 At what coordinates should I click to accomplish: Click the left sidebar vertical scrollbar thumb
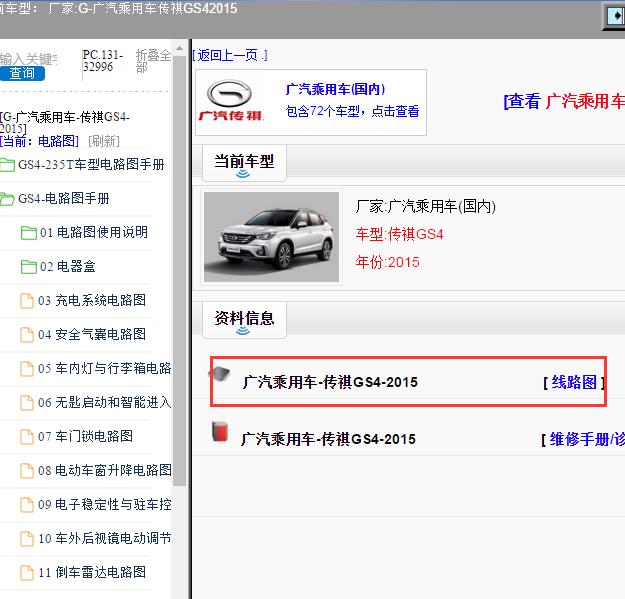[x=179, y=271]
